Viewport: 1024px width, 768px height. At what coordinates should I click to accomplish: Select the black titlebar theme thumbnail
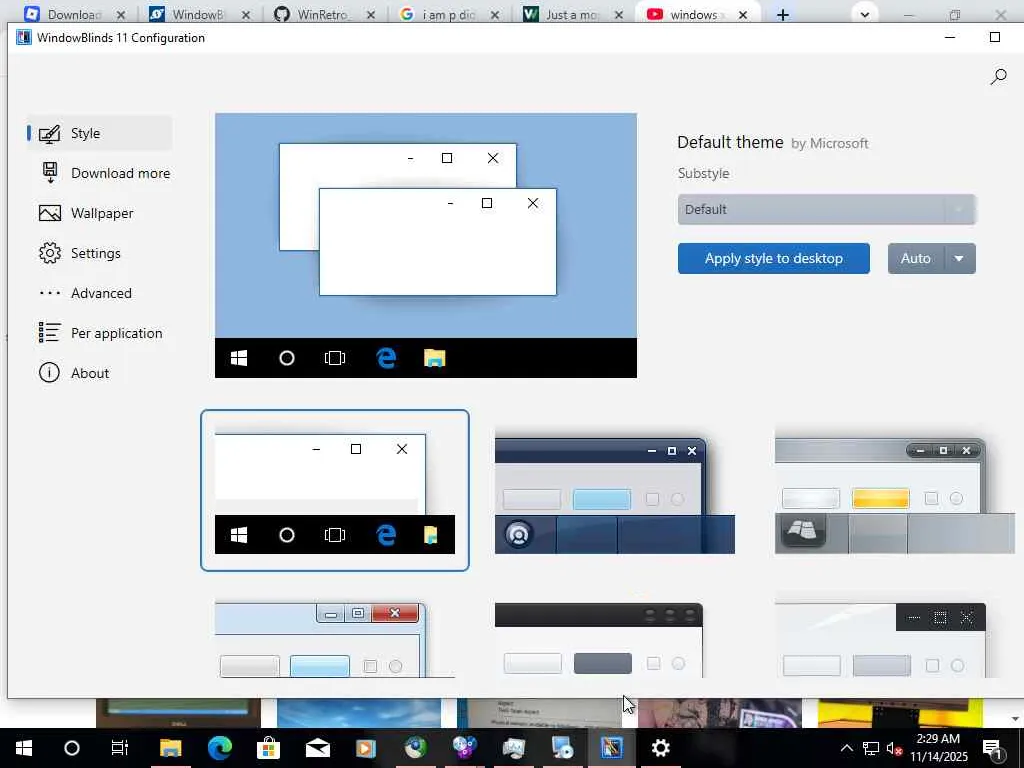point(600,640)
